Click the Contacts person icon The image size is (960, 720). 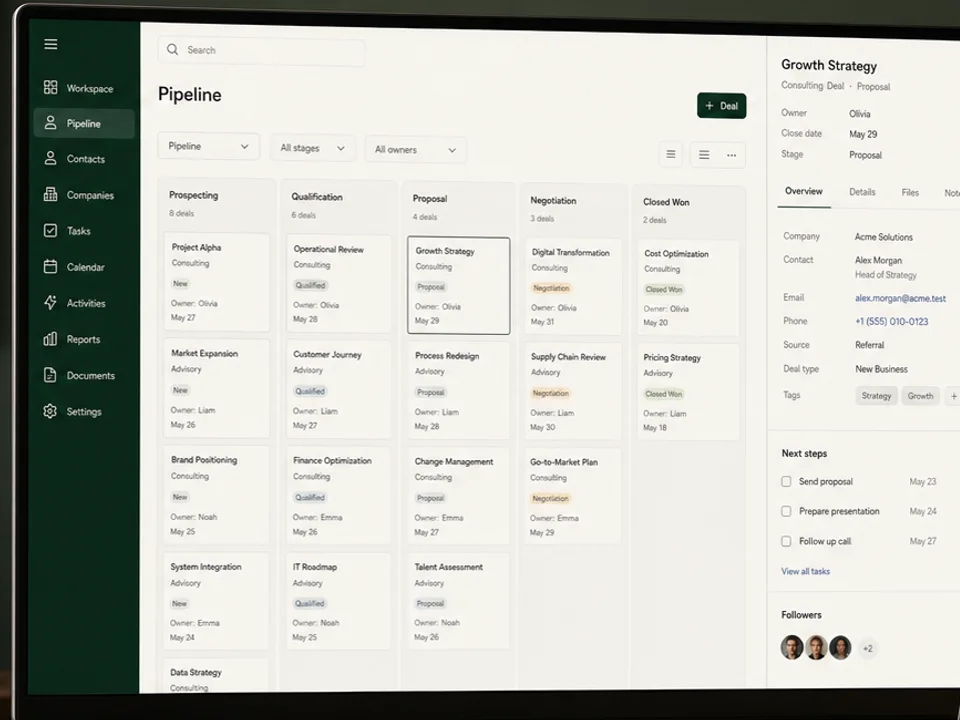coord(51,159)
